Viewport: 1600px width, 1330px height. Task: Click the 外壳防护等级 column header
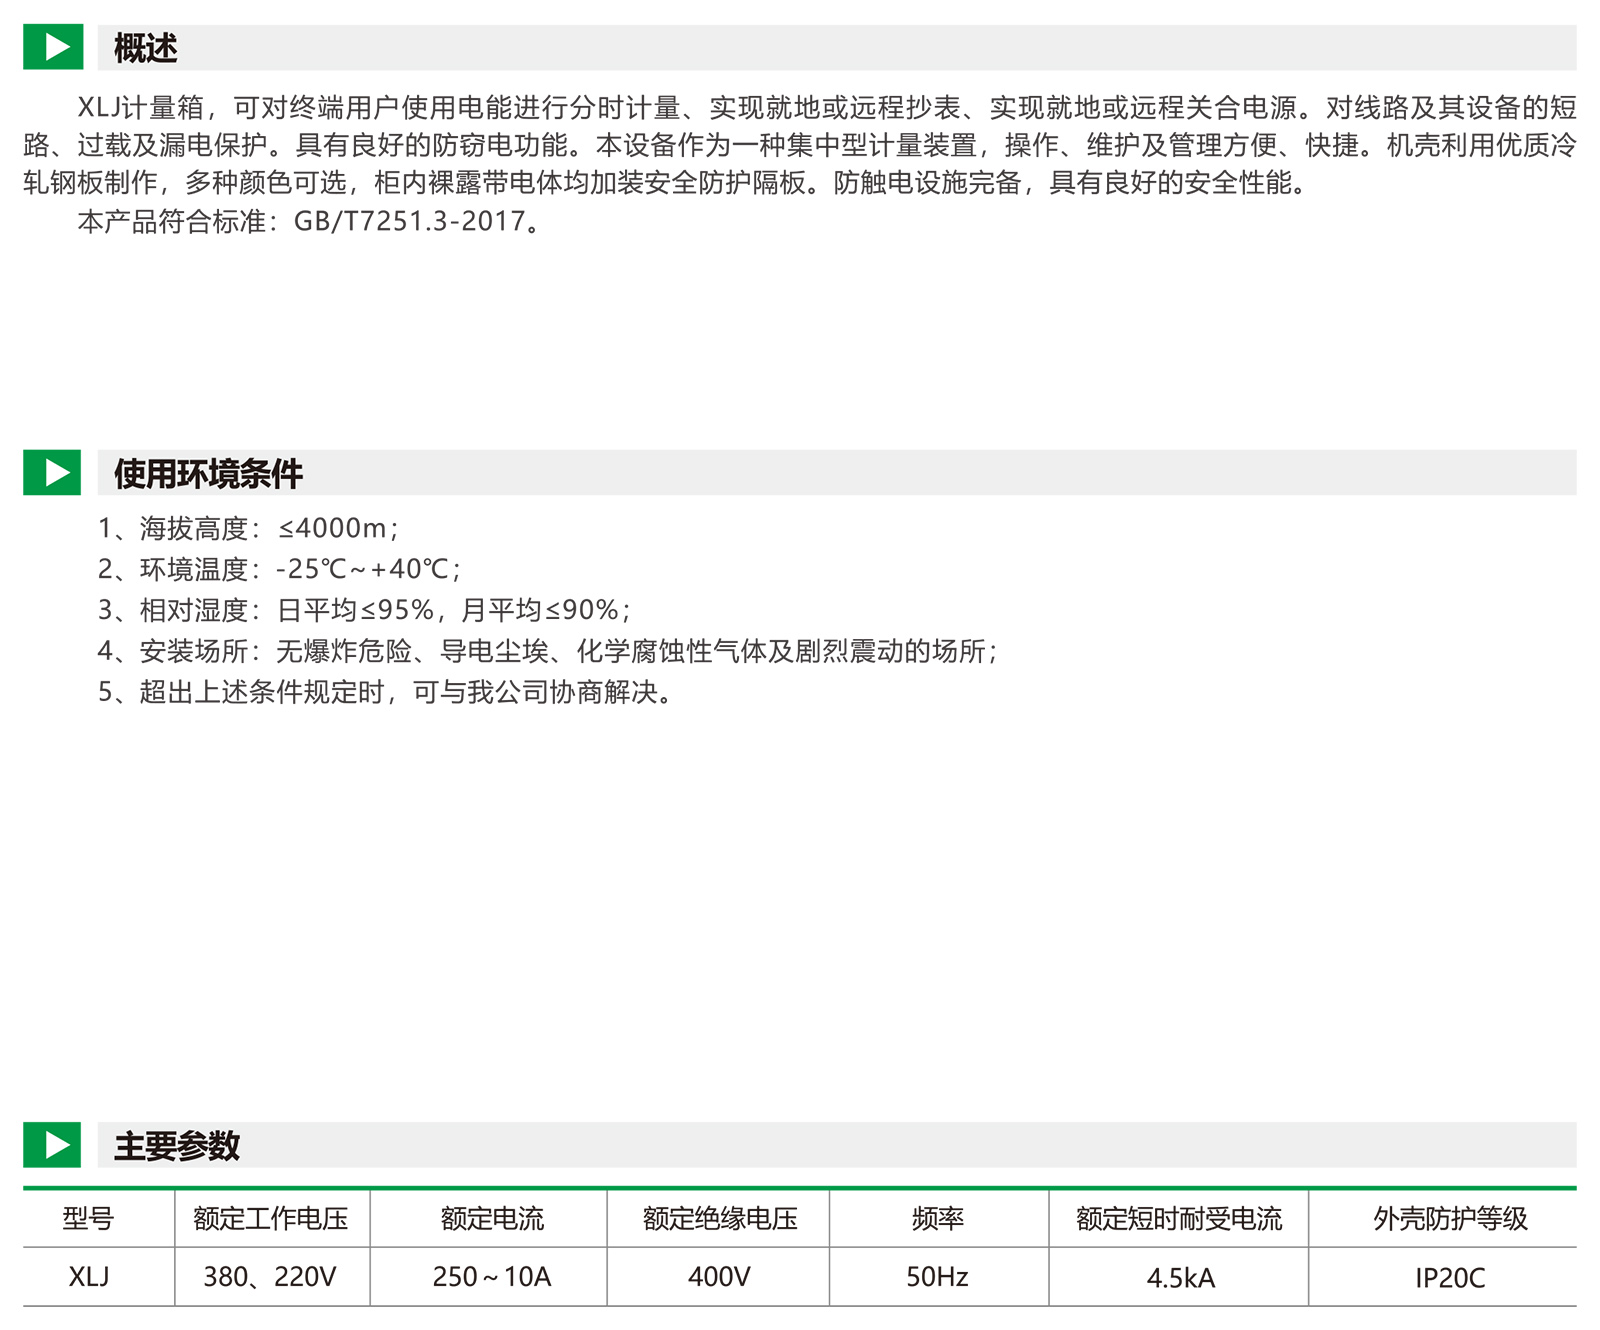coord(1450,1218)
